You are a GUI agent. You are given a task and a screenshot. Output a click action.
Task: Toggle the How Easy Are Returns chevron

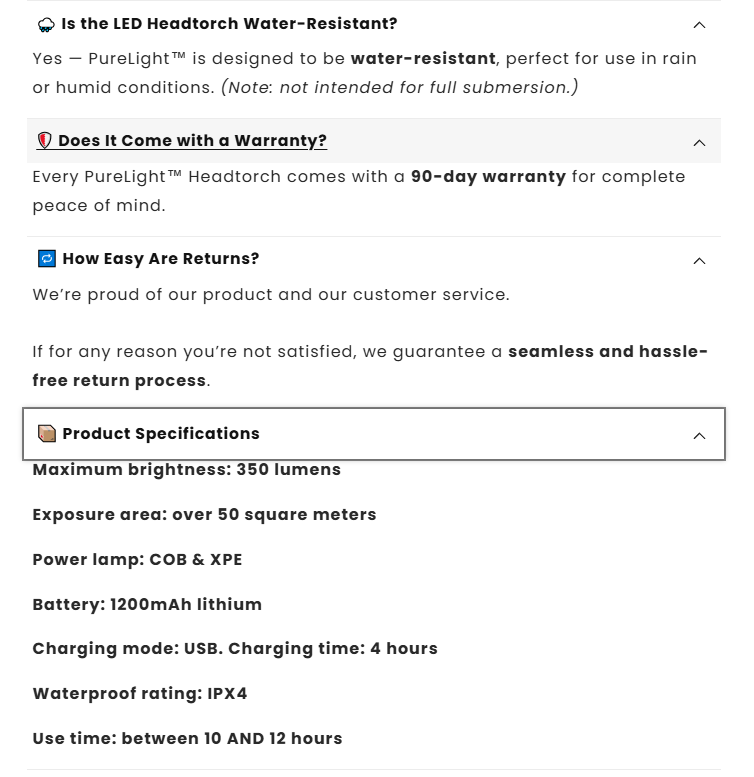(x=699, y=261)
